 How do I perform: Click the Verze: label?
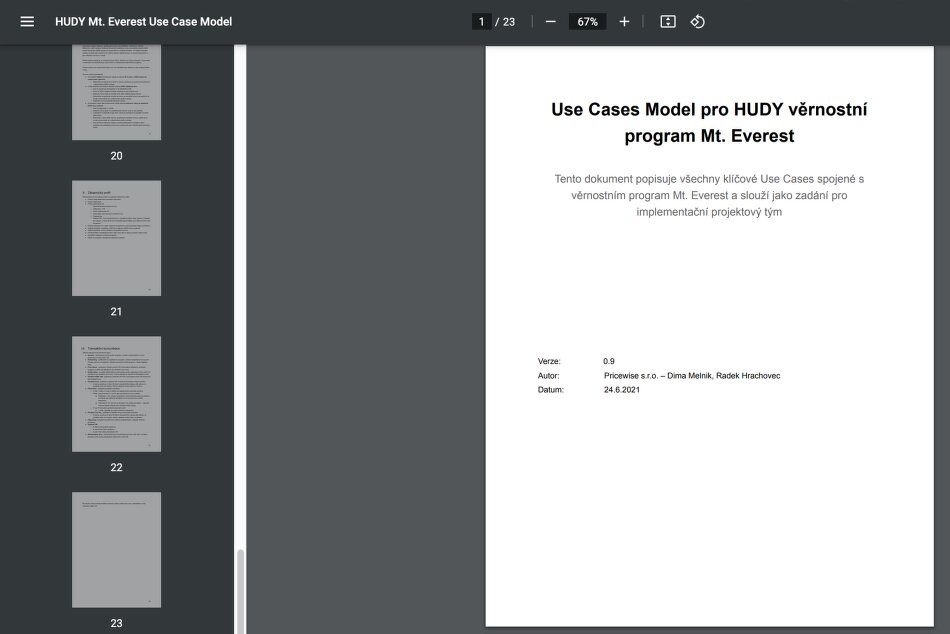point(549,361)
